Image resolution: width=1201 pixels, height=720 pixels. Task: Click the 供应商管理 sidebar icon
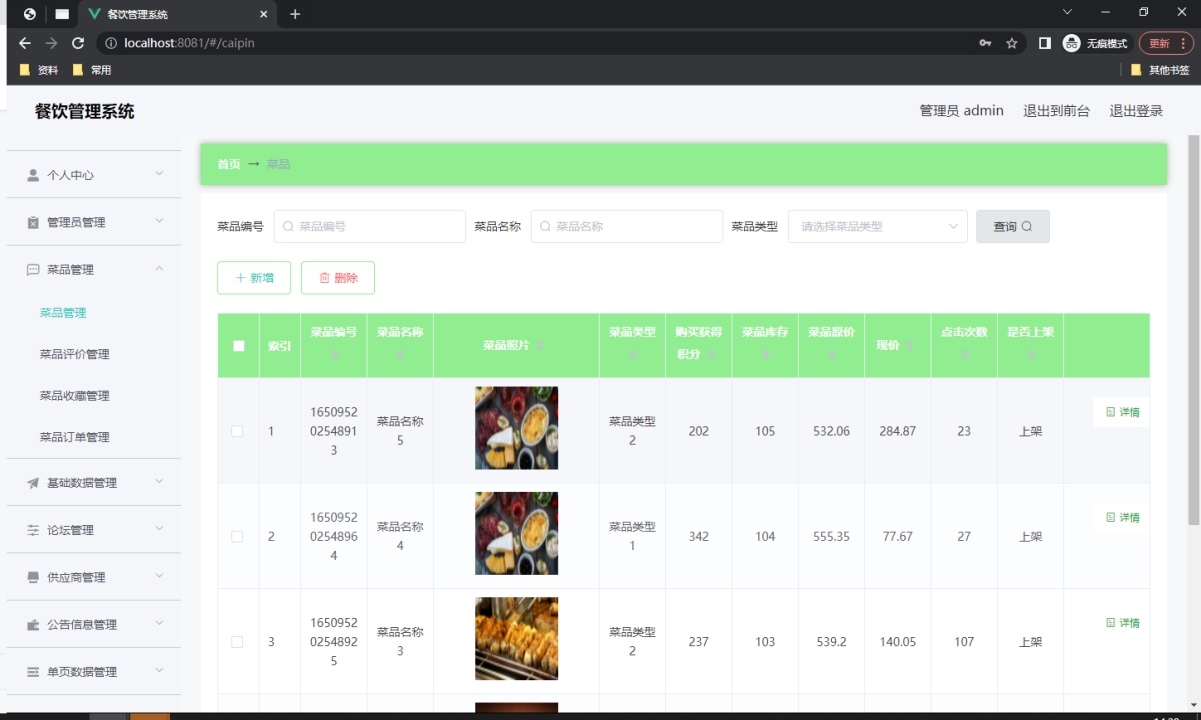click(33, 577)
